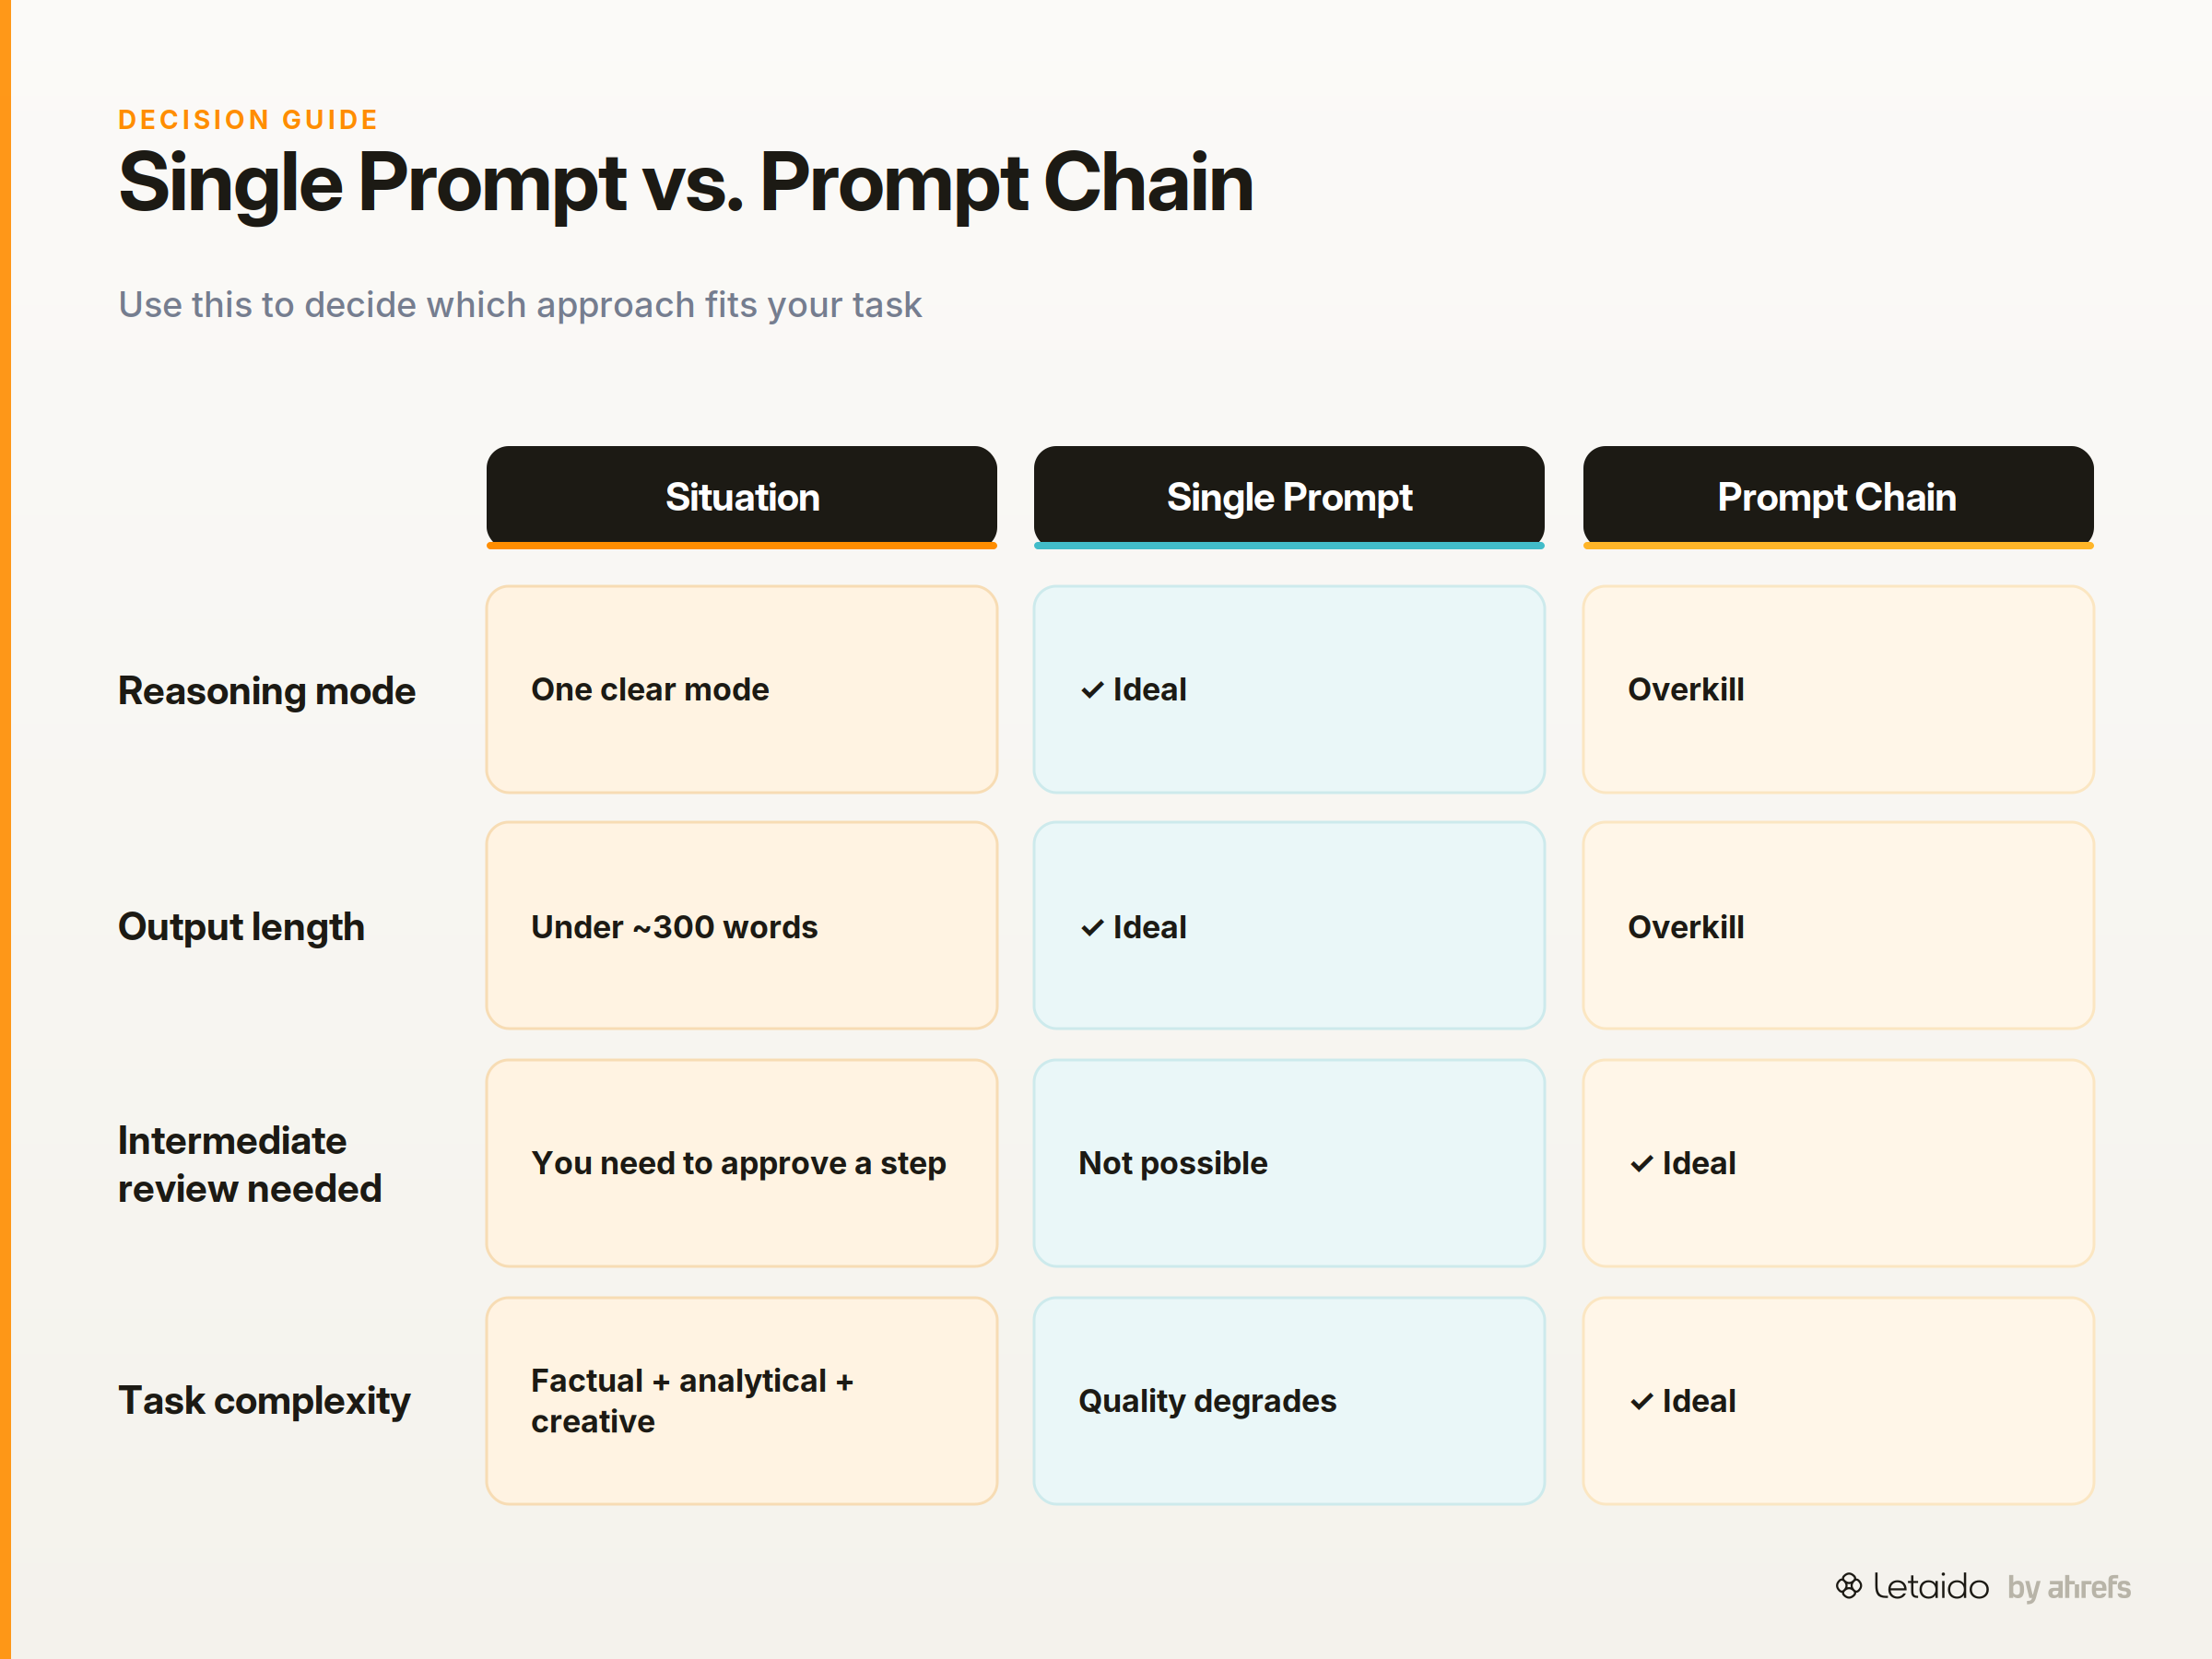Click checkmark icon in Reasoning mode Single Prompt cell
The image size is (2212, 1659).
pyautogui.click(x=1092, y=690)
